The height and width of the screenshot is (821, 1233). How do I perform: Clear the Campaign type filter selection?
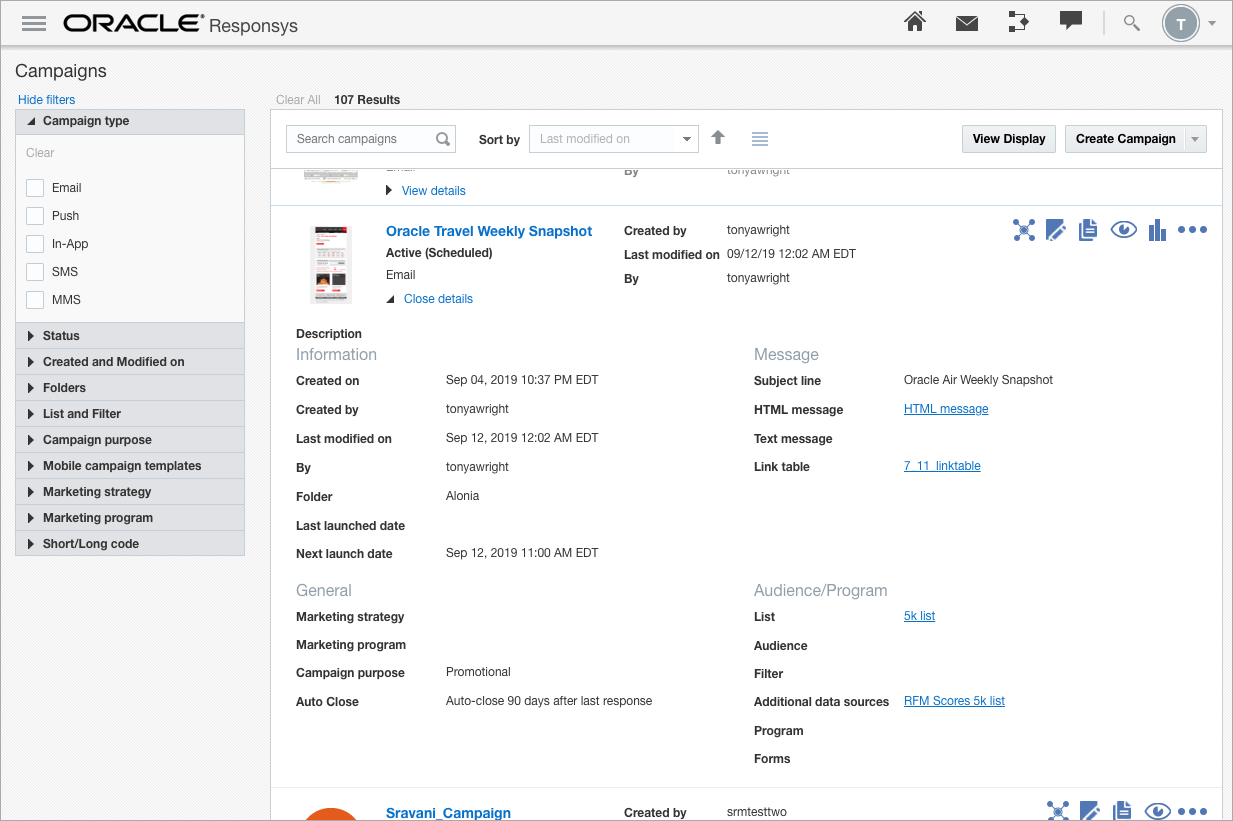40,153
